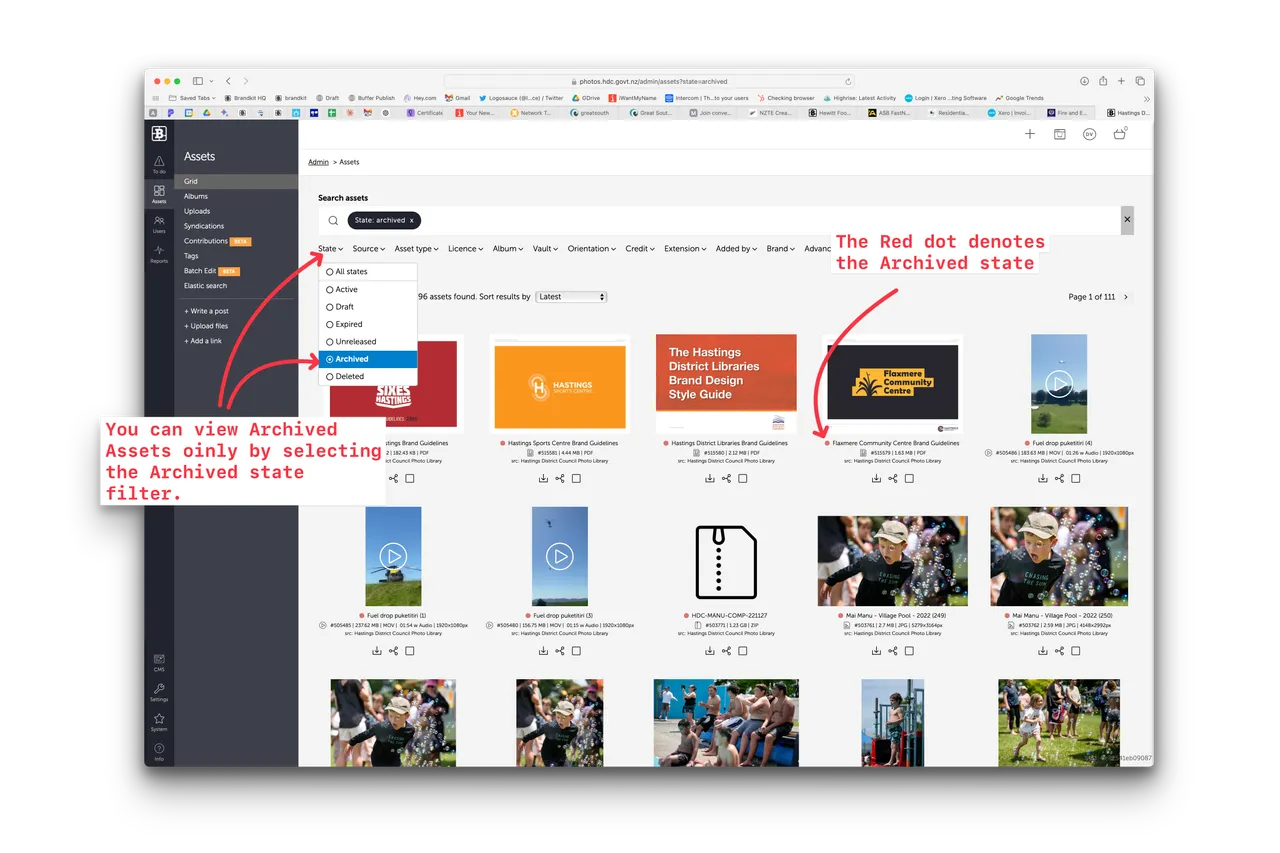Open Settings from the left rail
Screen dimensions: 1280x853
[x=159, y=692]
